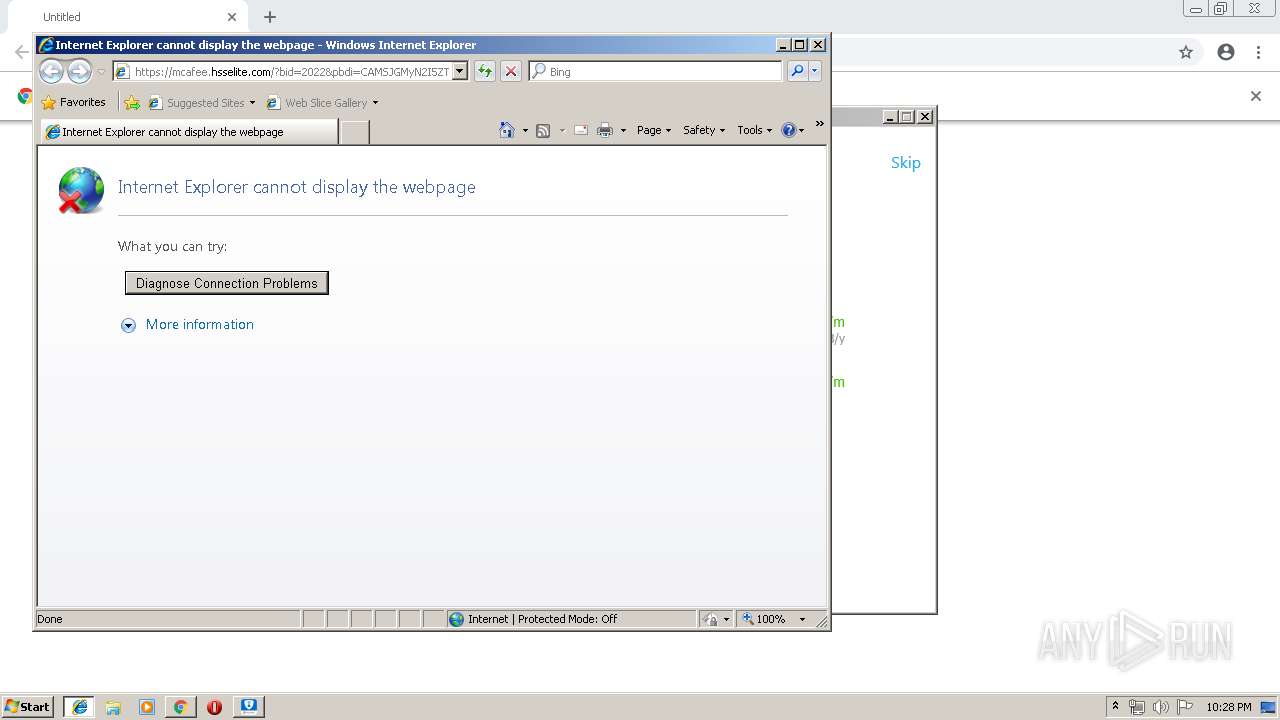The image size is (1280, 720).
Task: Add to Favorites bar star-arrow icon
Action: pyautogui.click(x=132, y=102)
